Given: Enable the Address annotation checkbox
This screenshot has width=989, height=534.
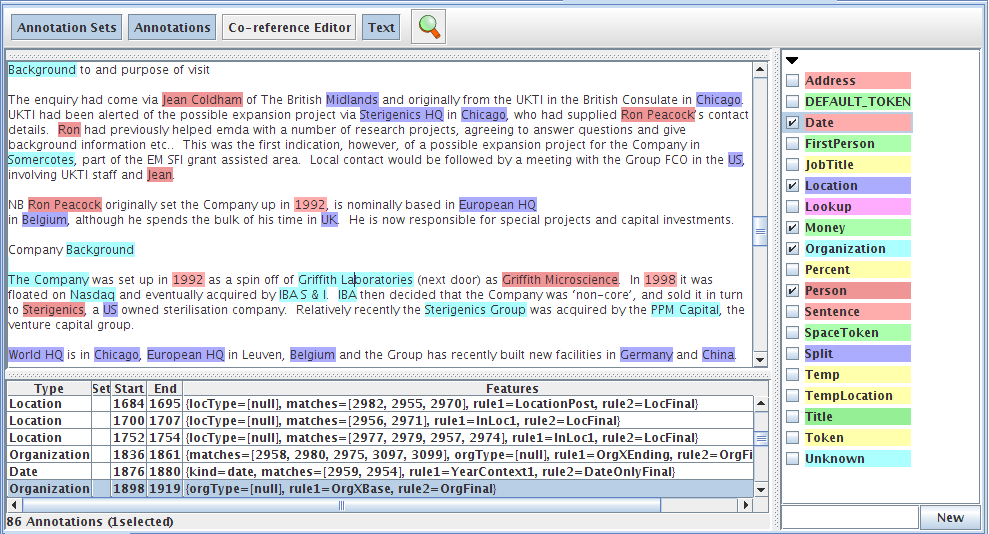Looking at the screenshot, I should coord(793,81).
